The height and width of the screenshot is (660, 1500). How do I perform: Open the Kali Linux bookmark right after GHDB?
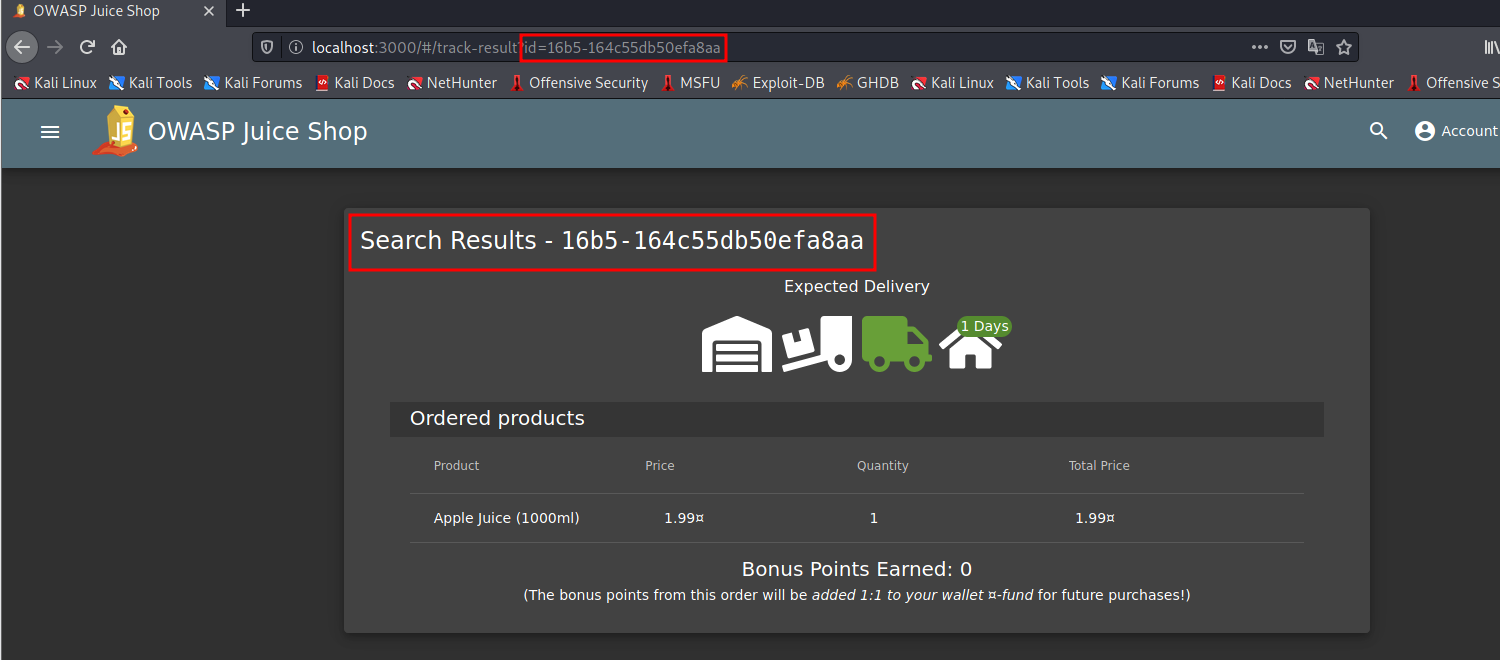click(952, 83)
